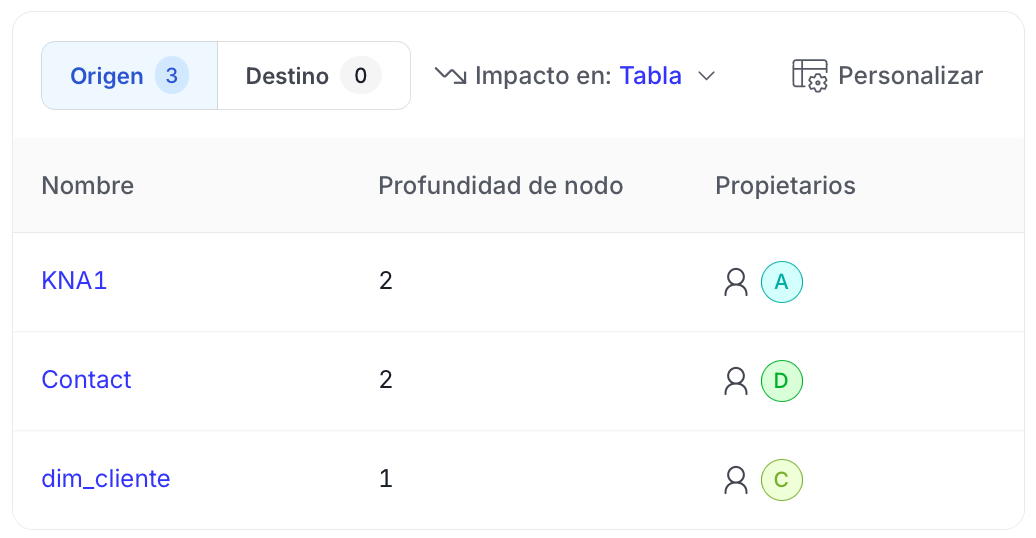Click the person icon in the KNA1 row
Image resolution: width=1036 pixels, height=538 pixels.
[736, 282]
